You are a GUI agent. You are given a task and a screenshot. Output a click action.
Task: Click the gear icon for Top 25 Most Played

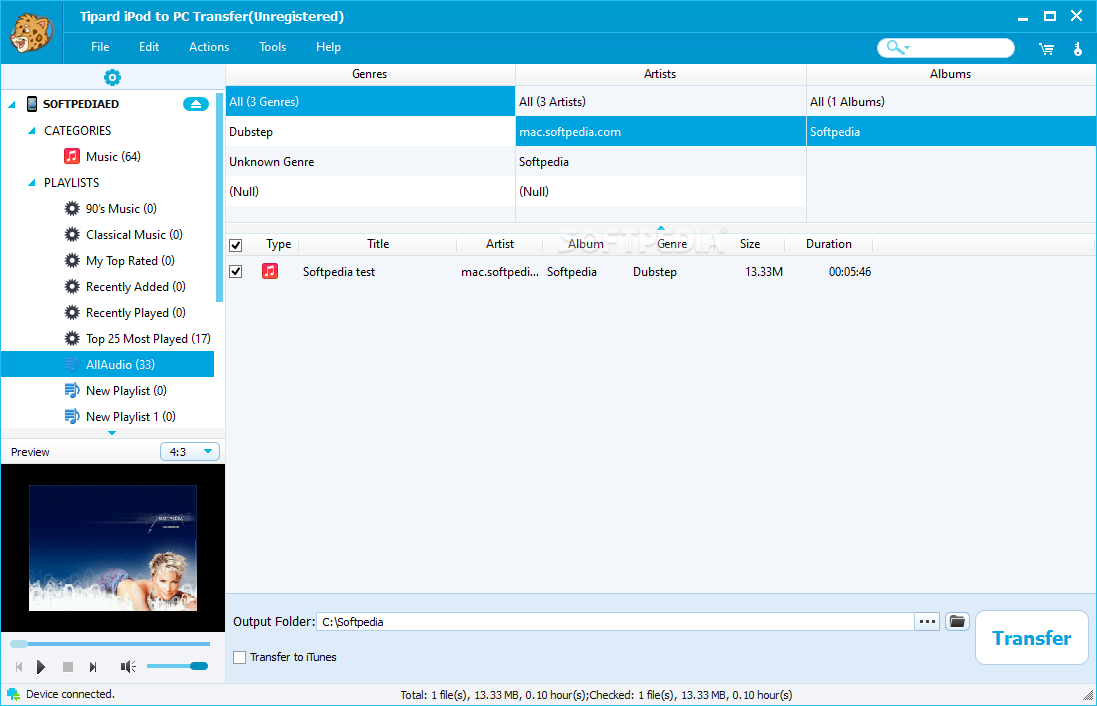(x=72, y=339)
